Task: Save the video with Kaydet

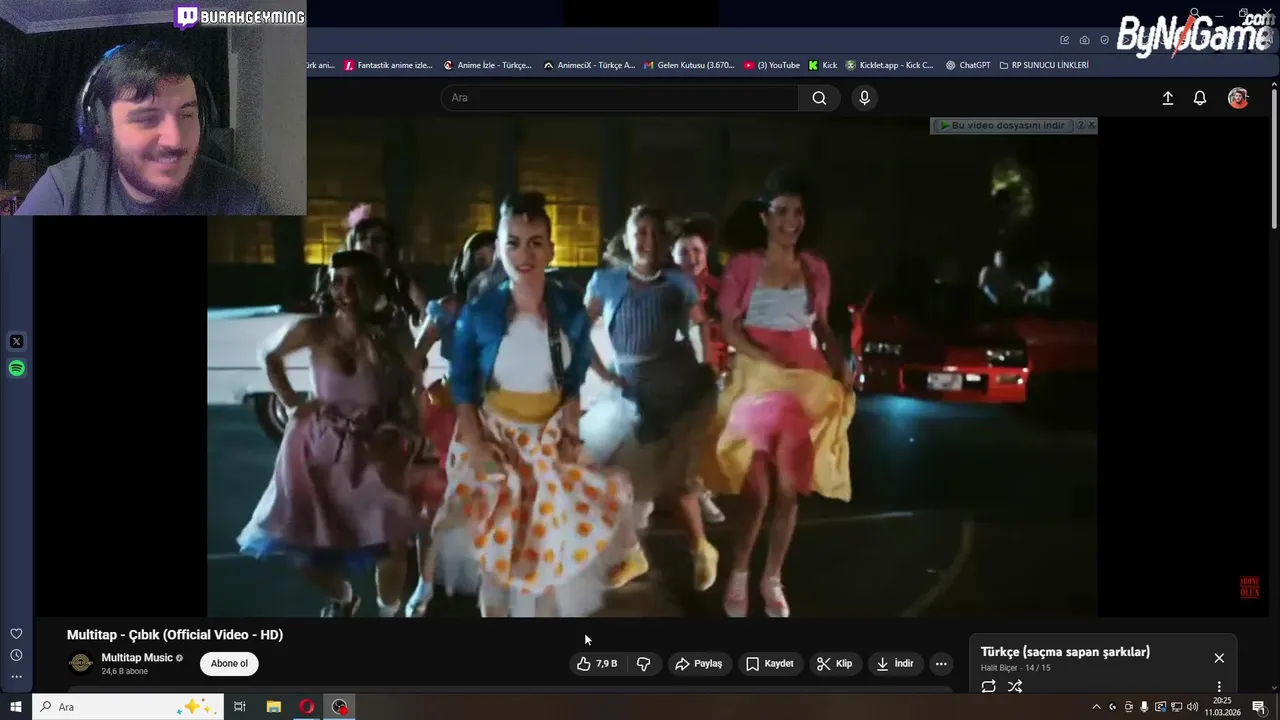Action: pyautogui.click(x=770, y=664)
